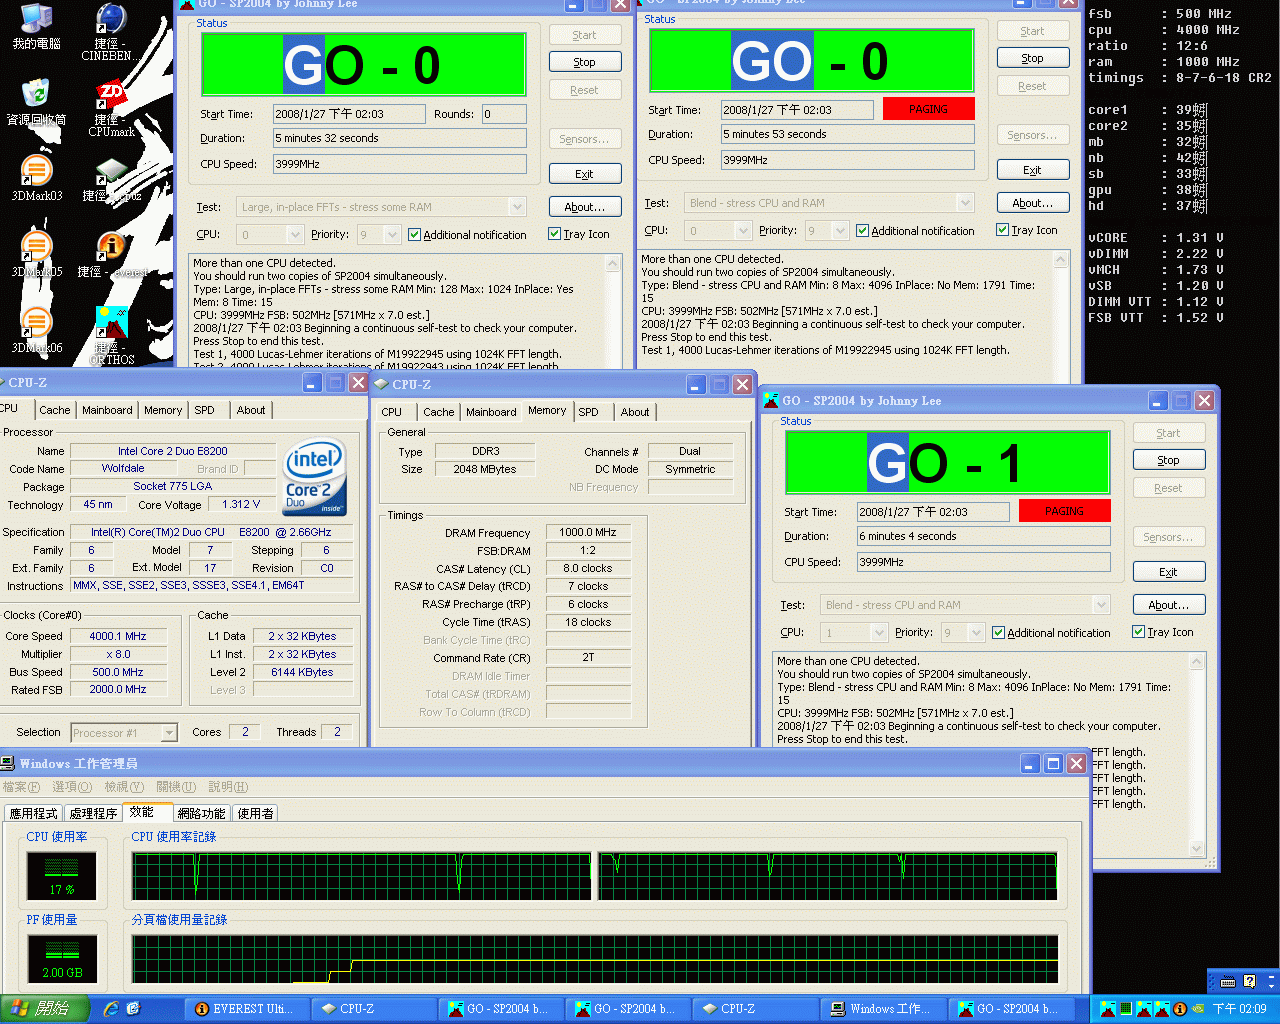
Task: Open the 檢視(V) menu in Task Manager
Action: [x=124, y=787]
